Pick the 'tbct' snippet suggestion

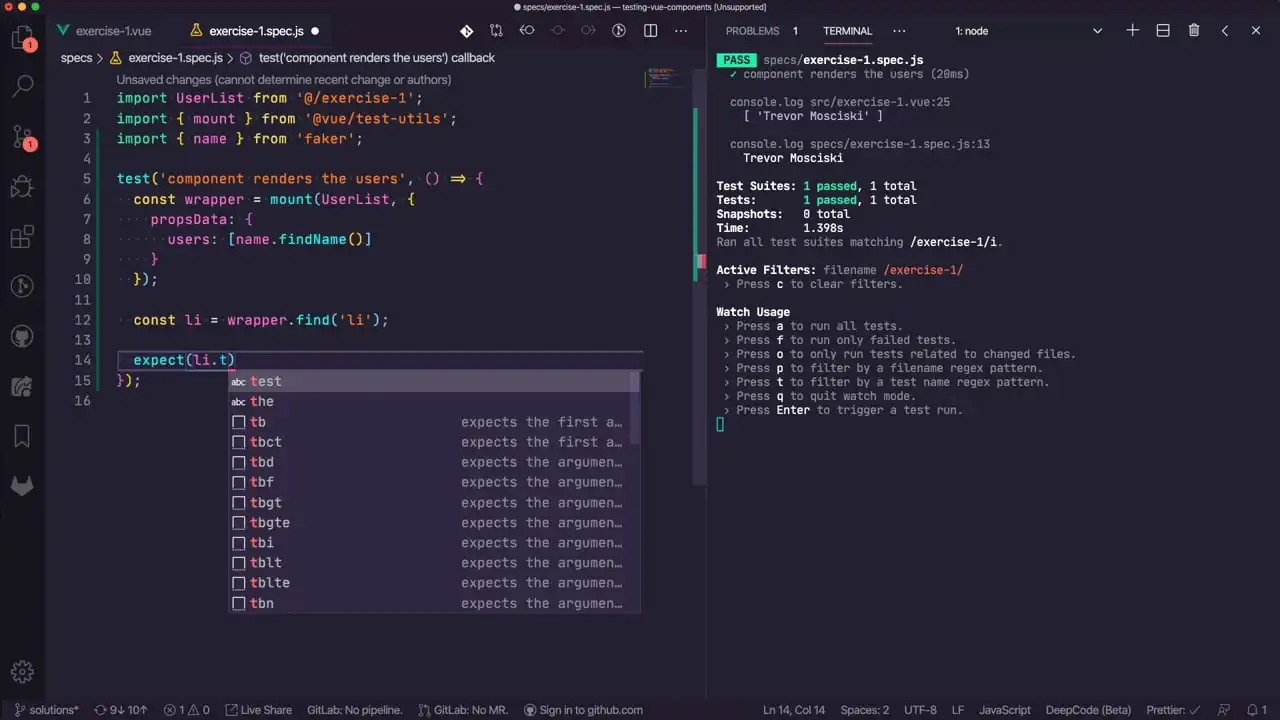click(434, 442)
